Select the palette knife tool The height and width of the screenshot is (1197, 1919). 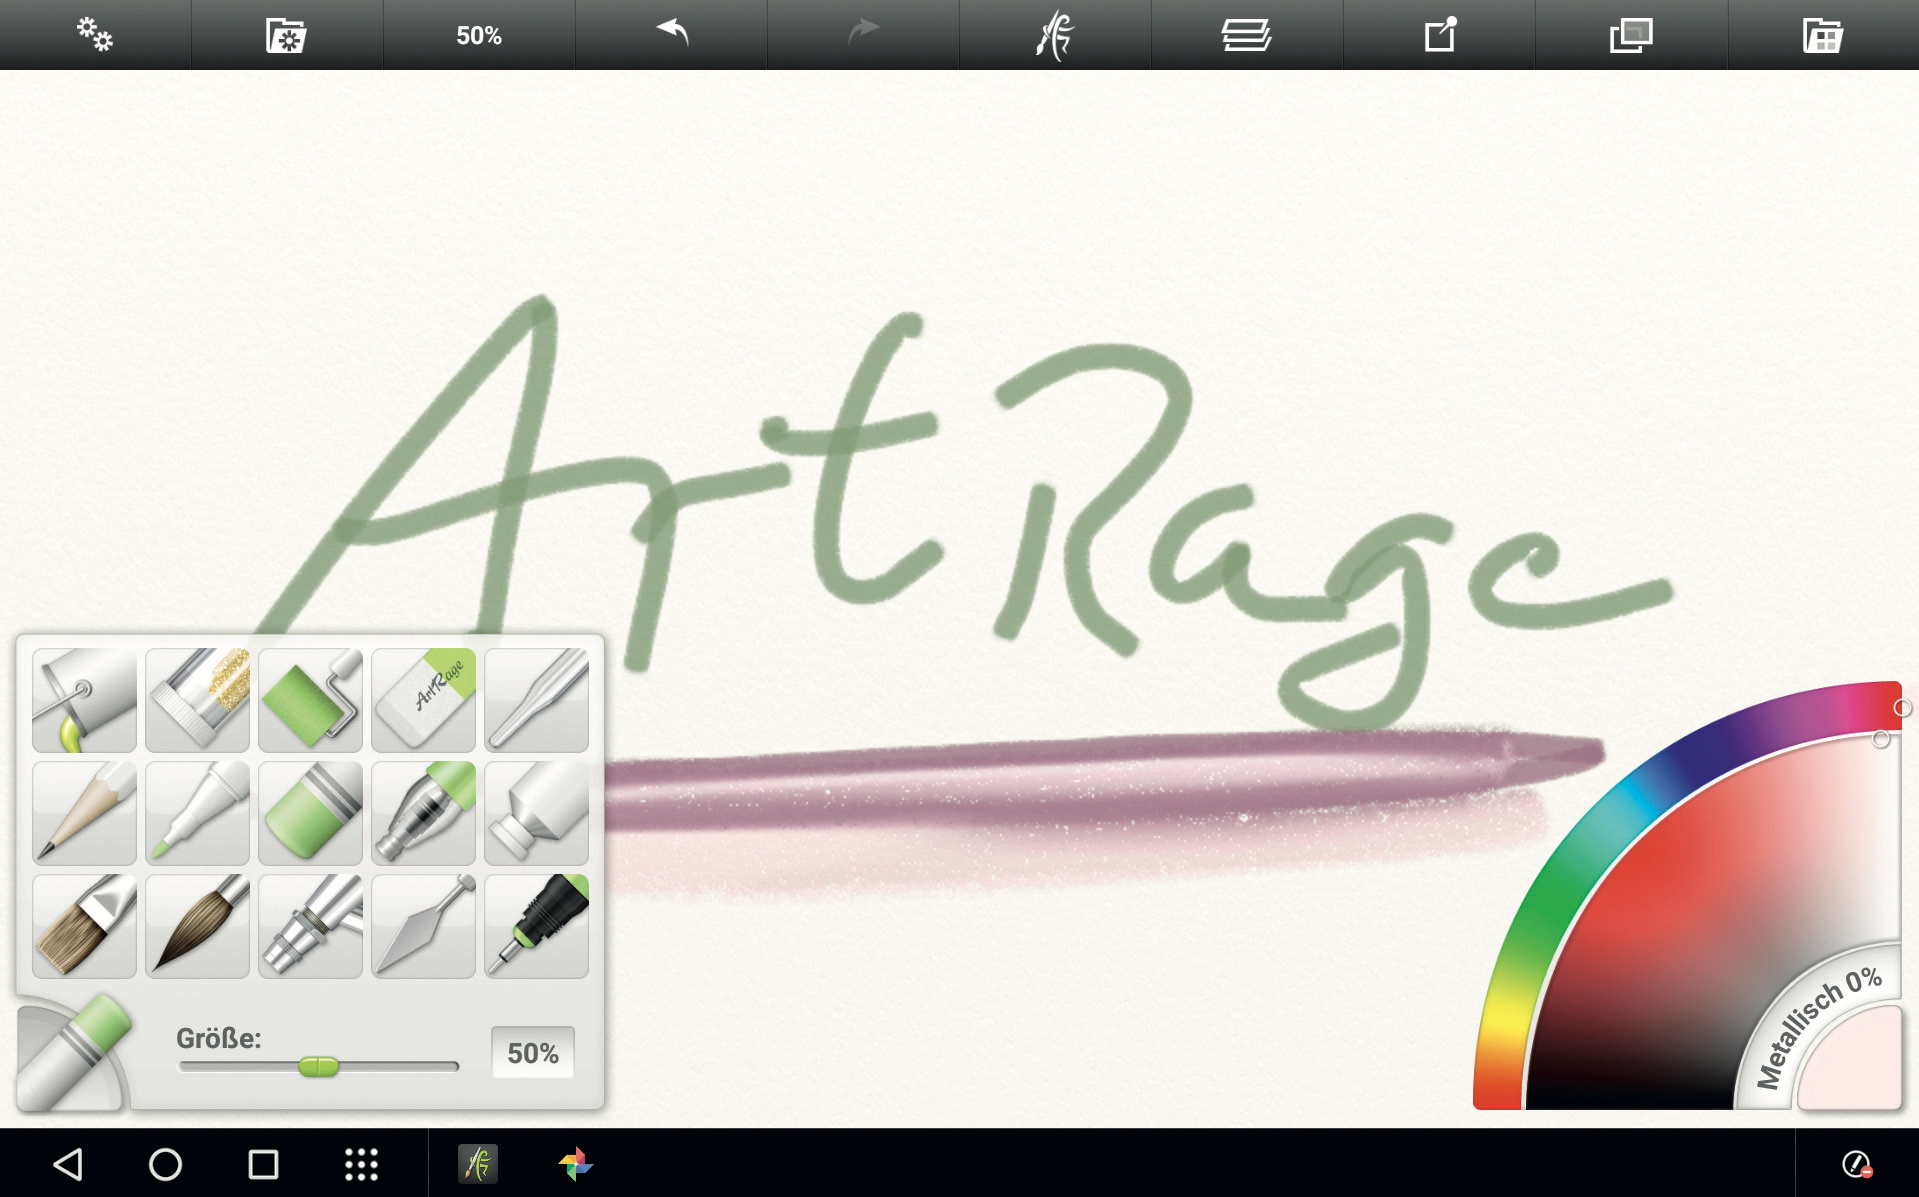pos(423,925)
